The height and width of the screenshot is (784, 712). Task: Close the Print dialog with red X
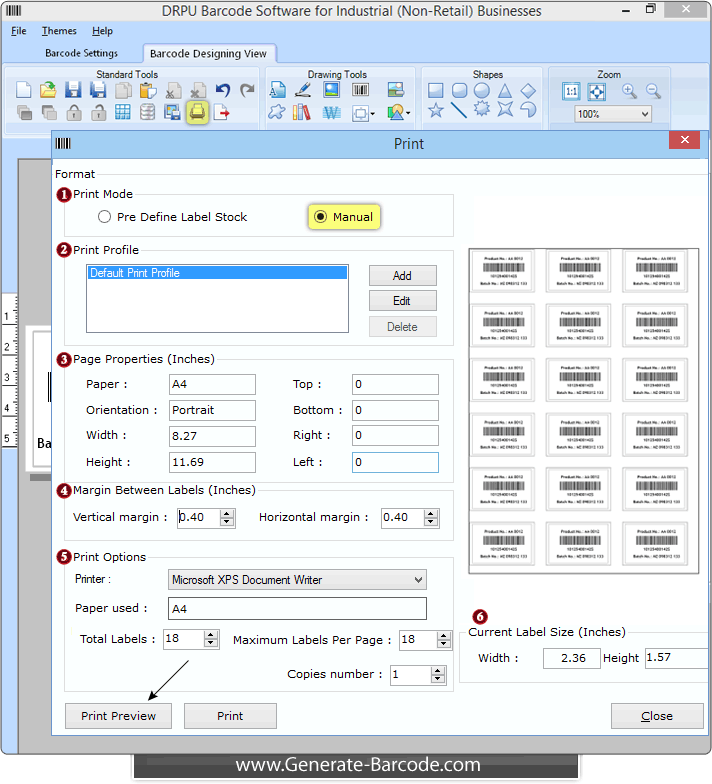[x=684, y=140]
